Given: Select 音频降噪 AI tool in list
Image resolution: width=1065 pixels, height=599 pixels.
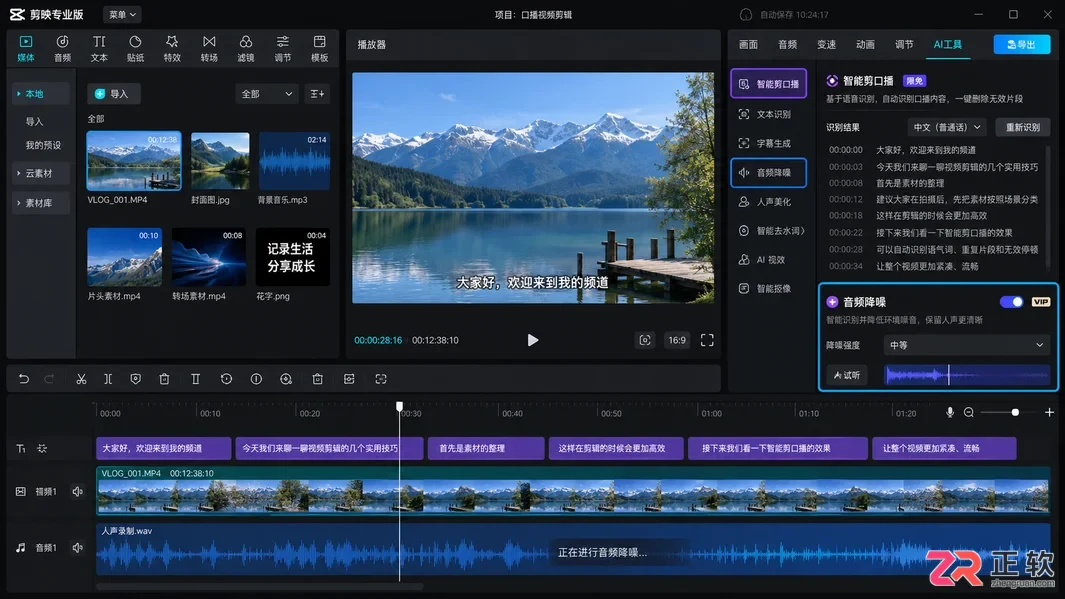Looking at the screenshot, I should [768, 173].
